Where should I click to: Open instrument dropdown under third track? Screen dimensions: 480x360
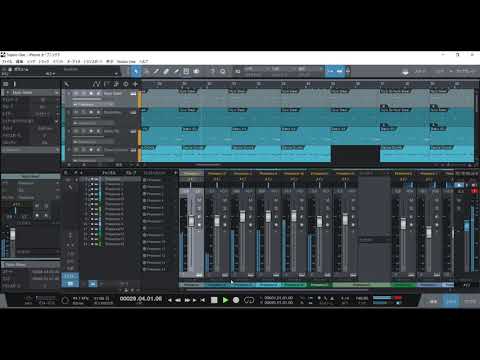coord(93,142)
